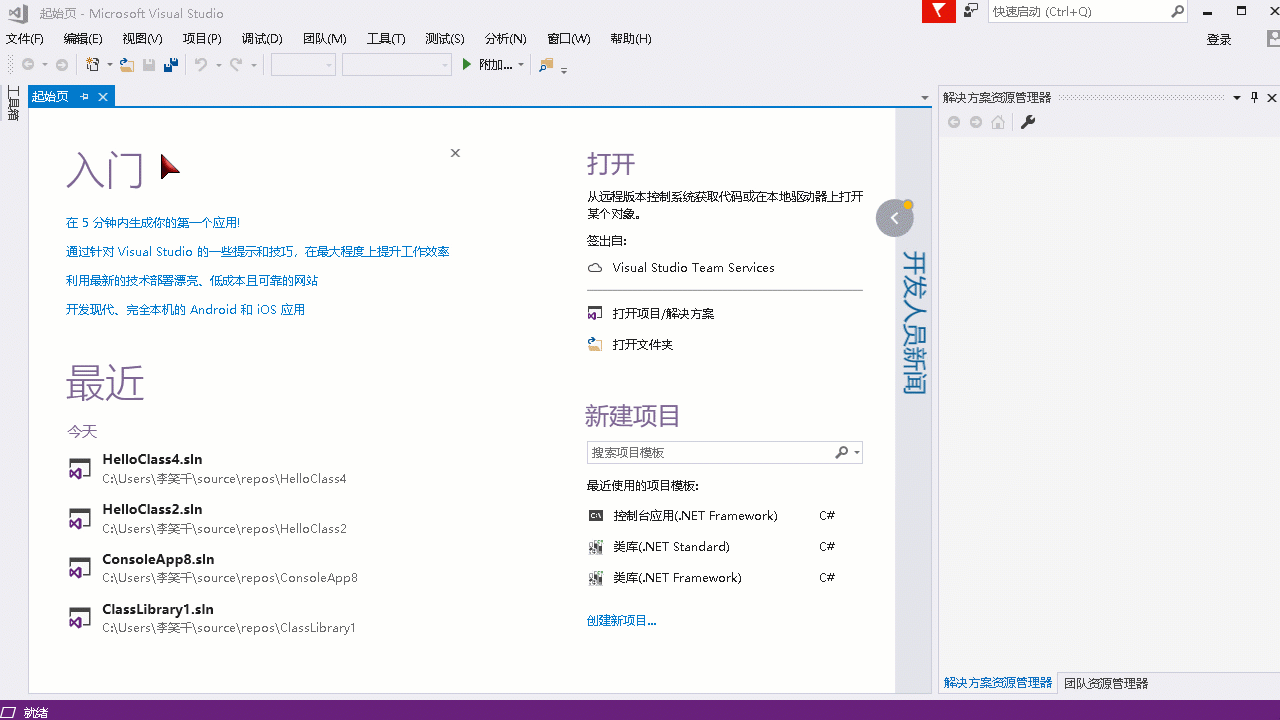Open the 附加 start button dropdown arrow

[x=521, y=65]
